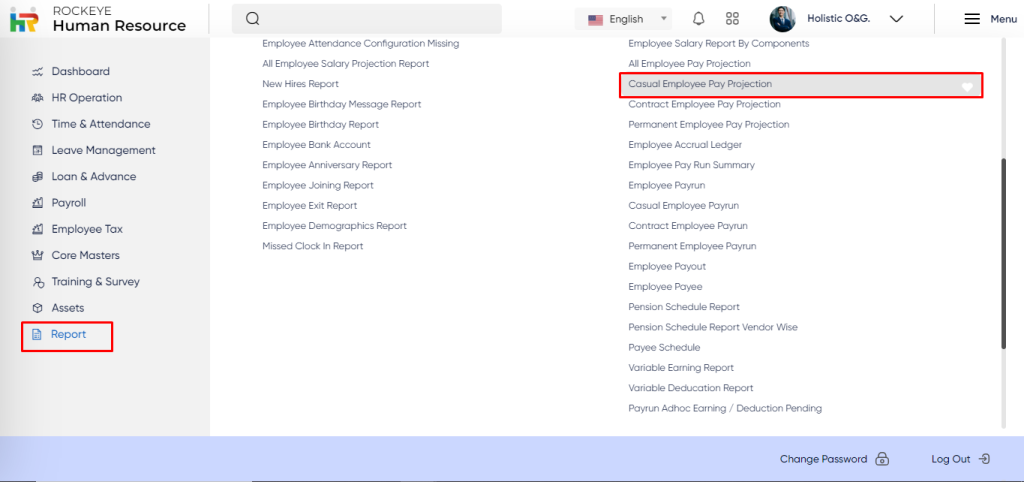Open Payrun Adhoc Earning / Deduction Pending
This screenshot has height=482, width=1024.
pyautogui.click(x=725, y=408)
